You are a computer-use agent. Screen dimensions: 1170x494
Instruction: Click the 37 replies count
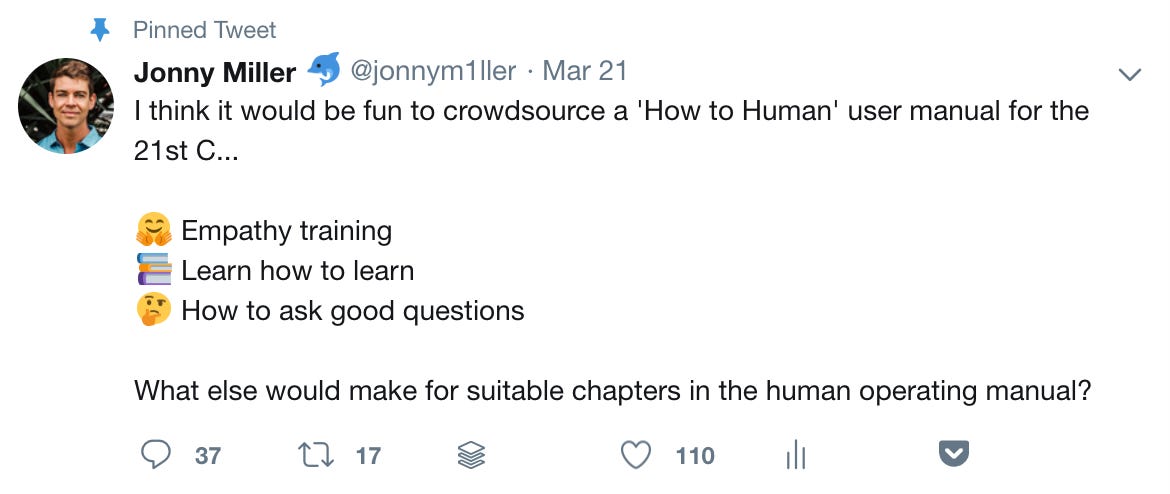[207, 455]
